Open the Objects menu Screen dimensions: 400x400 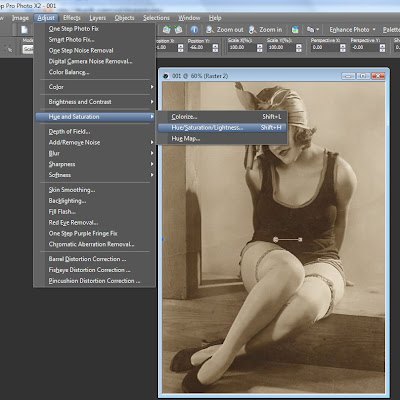(x=124, y=18)
